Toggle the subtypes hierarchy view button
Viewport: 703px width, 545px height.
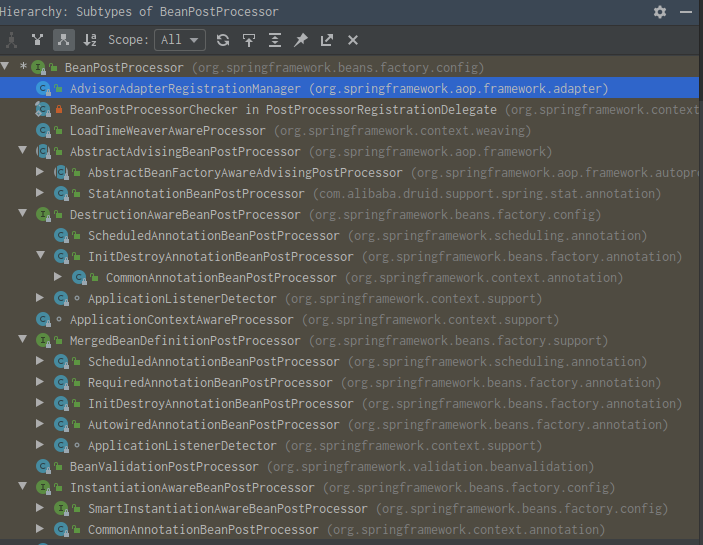[62, 40]
